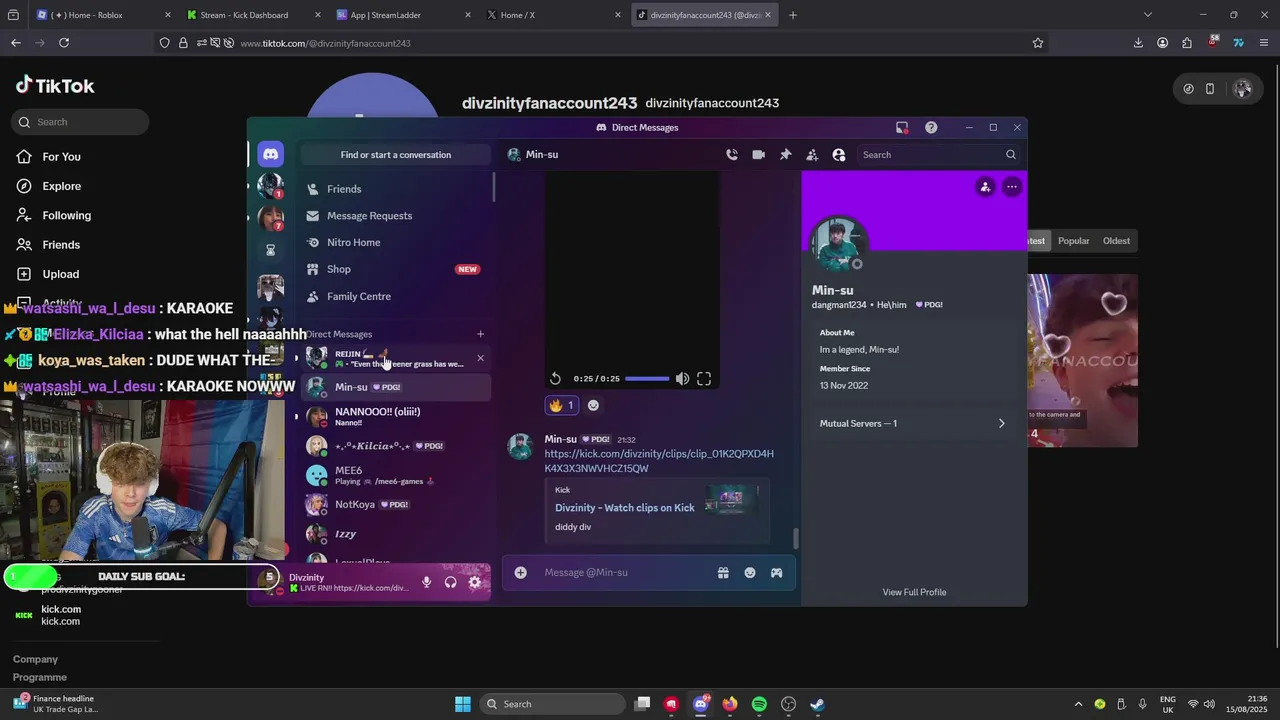
Task: Enter video fullscreen mode
Action: coord(704,378)
